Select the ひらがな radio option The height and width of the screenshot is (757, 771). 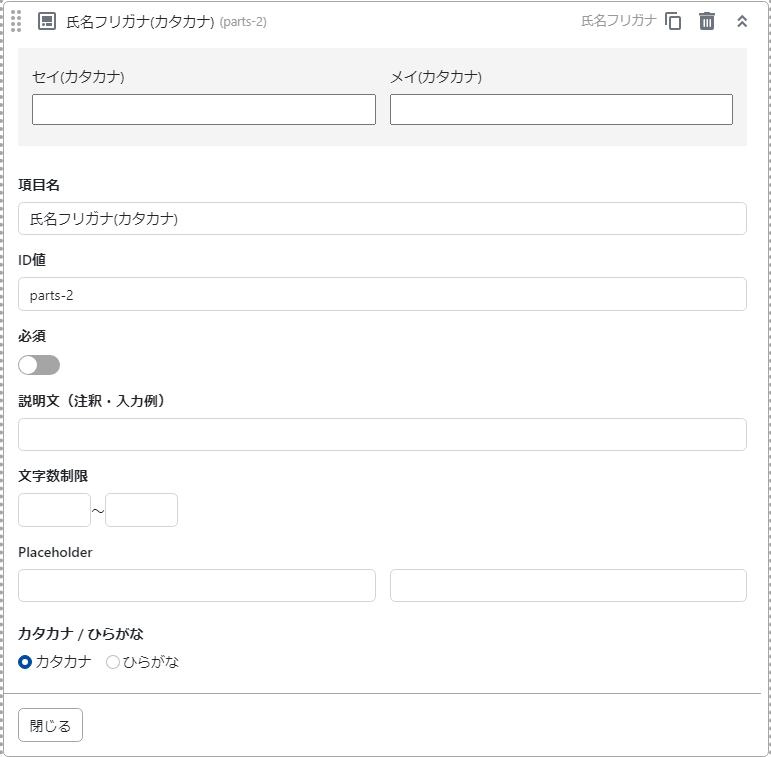[x=113, y=662]
